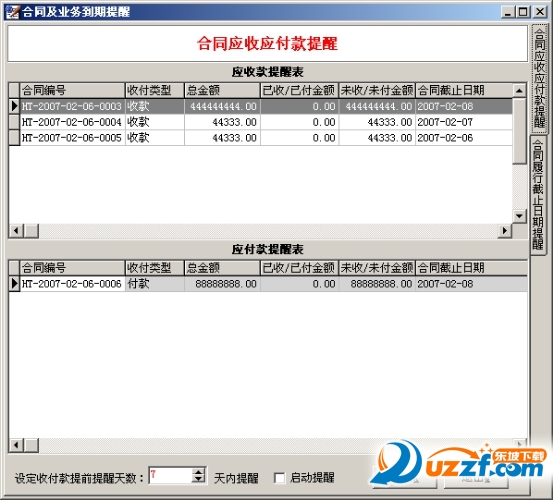Click 收款 type cell of HT-2007-02-06-0004
Screen dimensions: 554x501
[x=155, y=122]
